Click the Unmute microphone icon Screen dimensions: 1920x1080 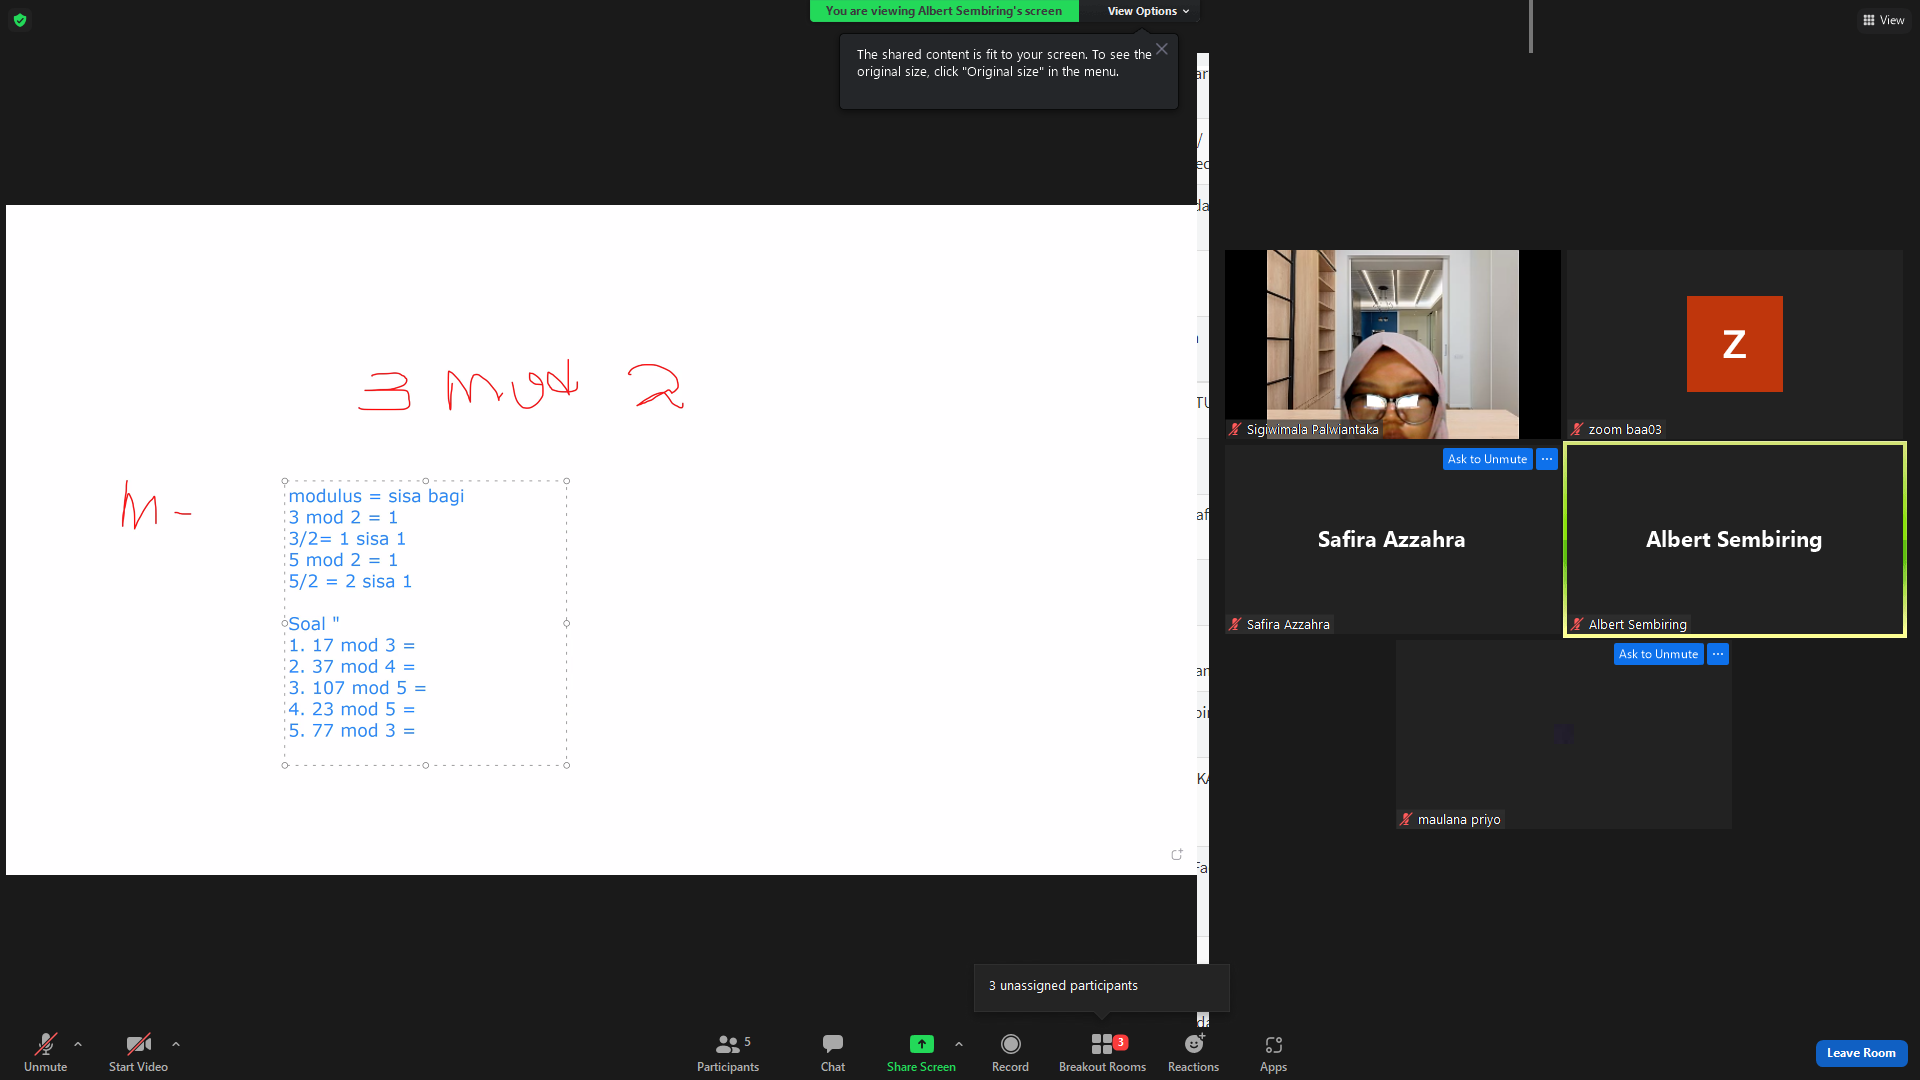click(x=46, y=1044)
